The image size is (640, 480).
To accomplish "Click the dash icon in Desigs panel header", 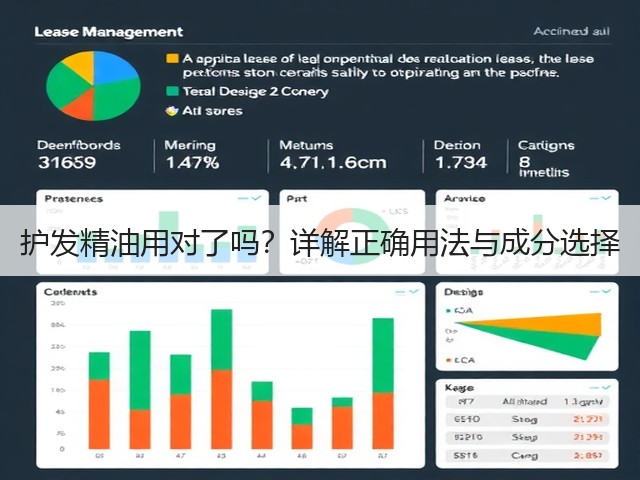I will tap(594, 291).
